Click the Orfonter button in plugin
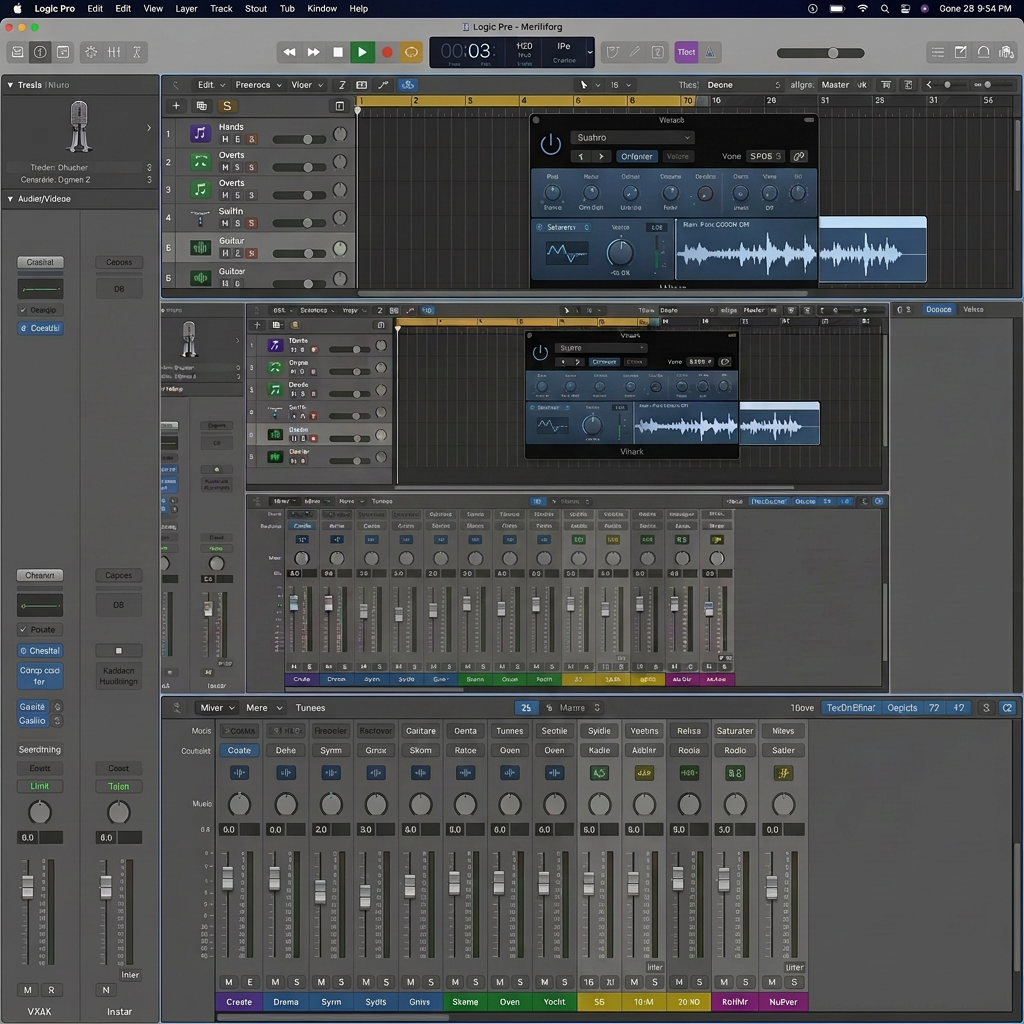The image size is (1024, 1024). pyautogui.click(x=636, y=156)
